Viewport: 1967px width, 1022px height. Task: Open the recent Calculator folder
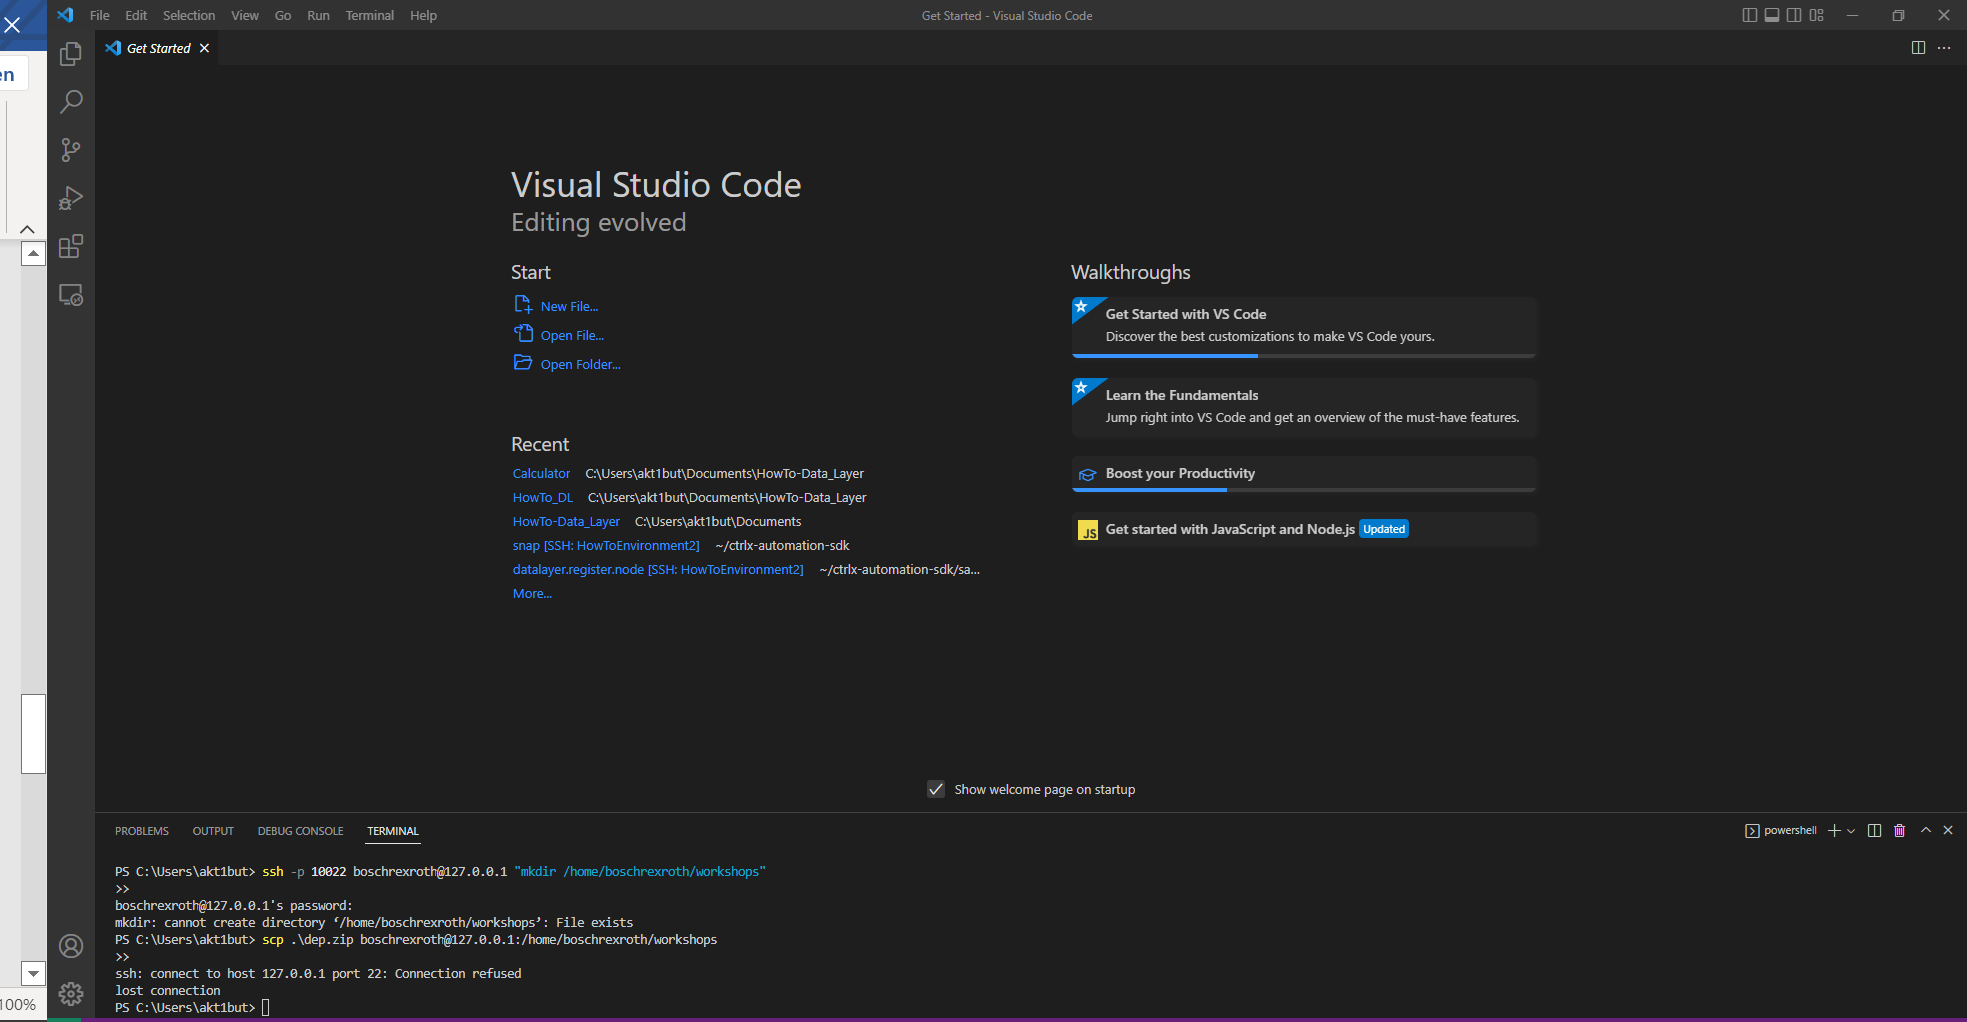[x=541, y=474]
